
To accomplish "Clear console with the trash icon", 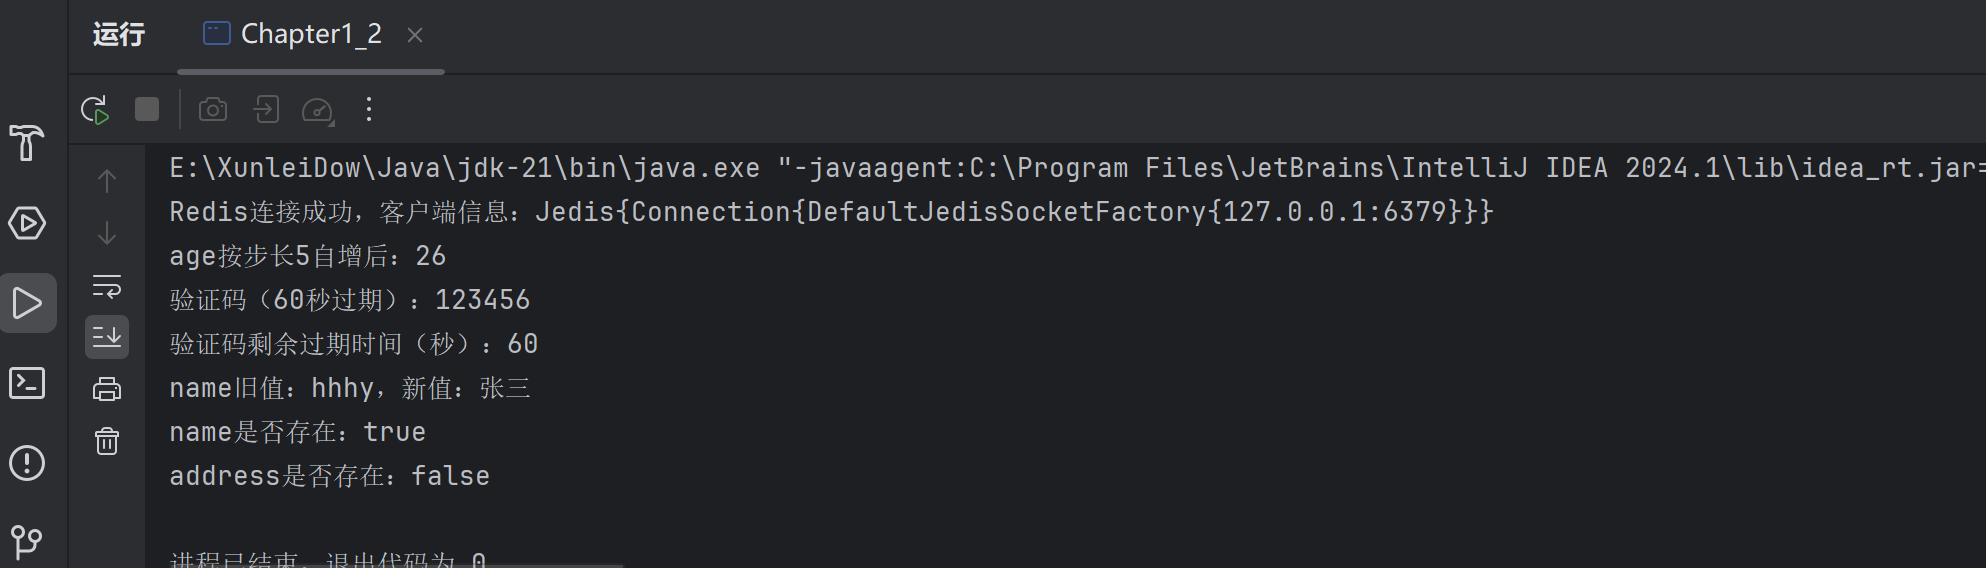I will pyautogui.click(x=107, y=441).
